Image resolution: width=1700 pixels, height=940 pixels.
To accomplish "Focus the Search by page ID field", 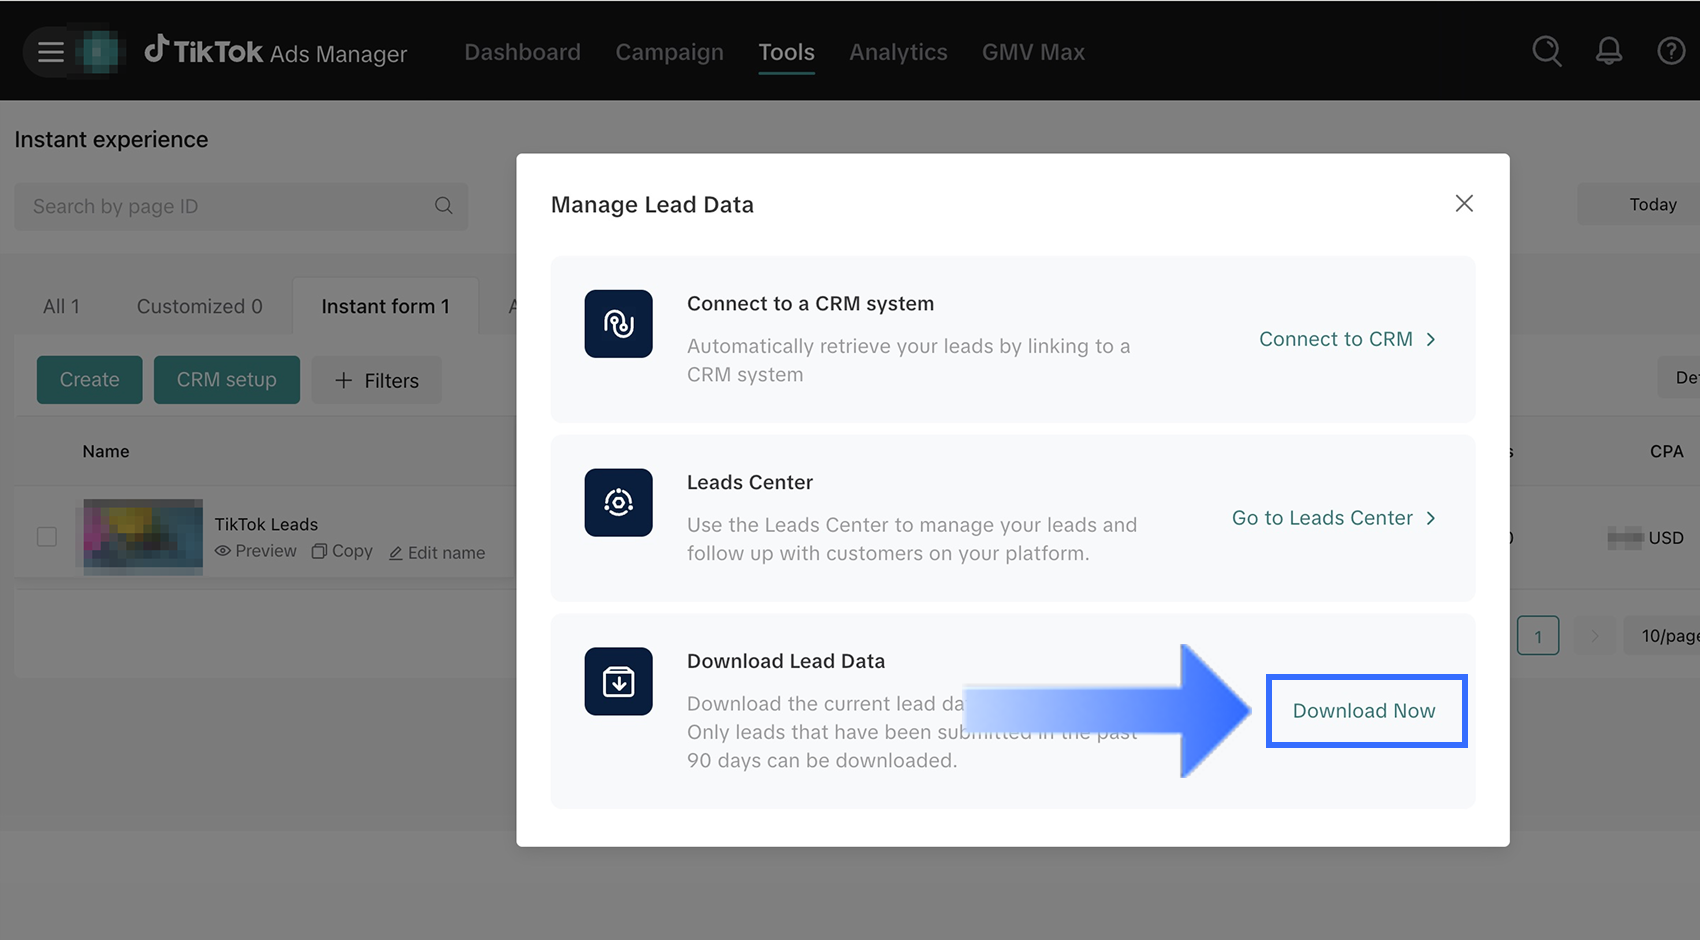I will tap(241, 206).
